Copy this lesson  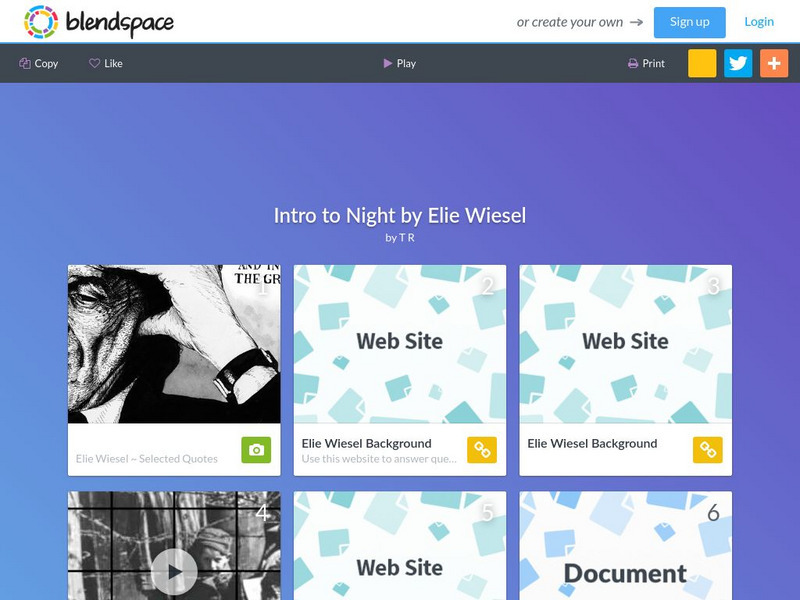pyautogui.click(x=39, y=63)
